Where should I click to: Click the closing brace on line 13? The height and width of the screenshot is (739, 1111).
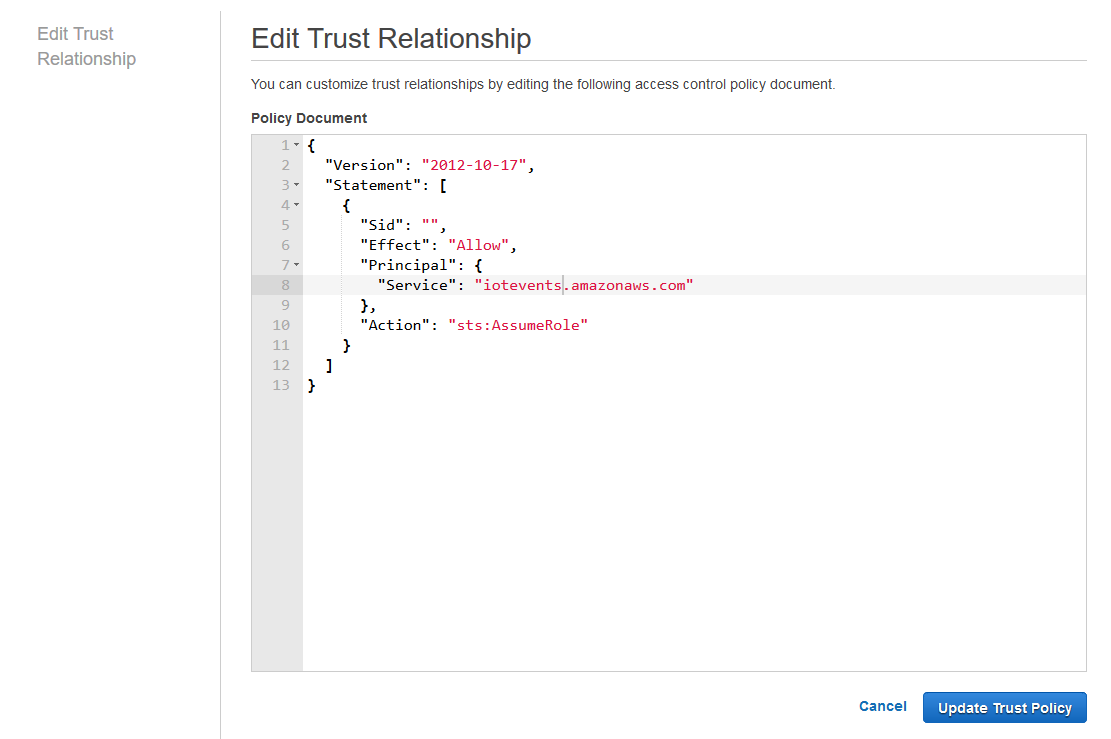coord(312,385)
